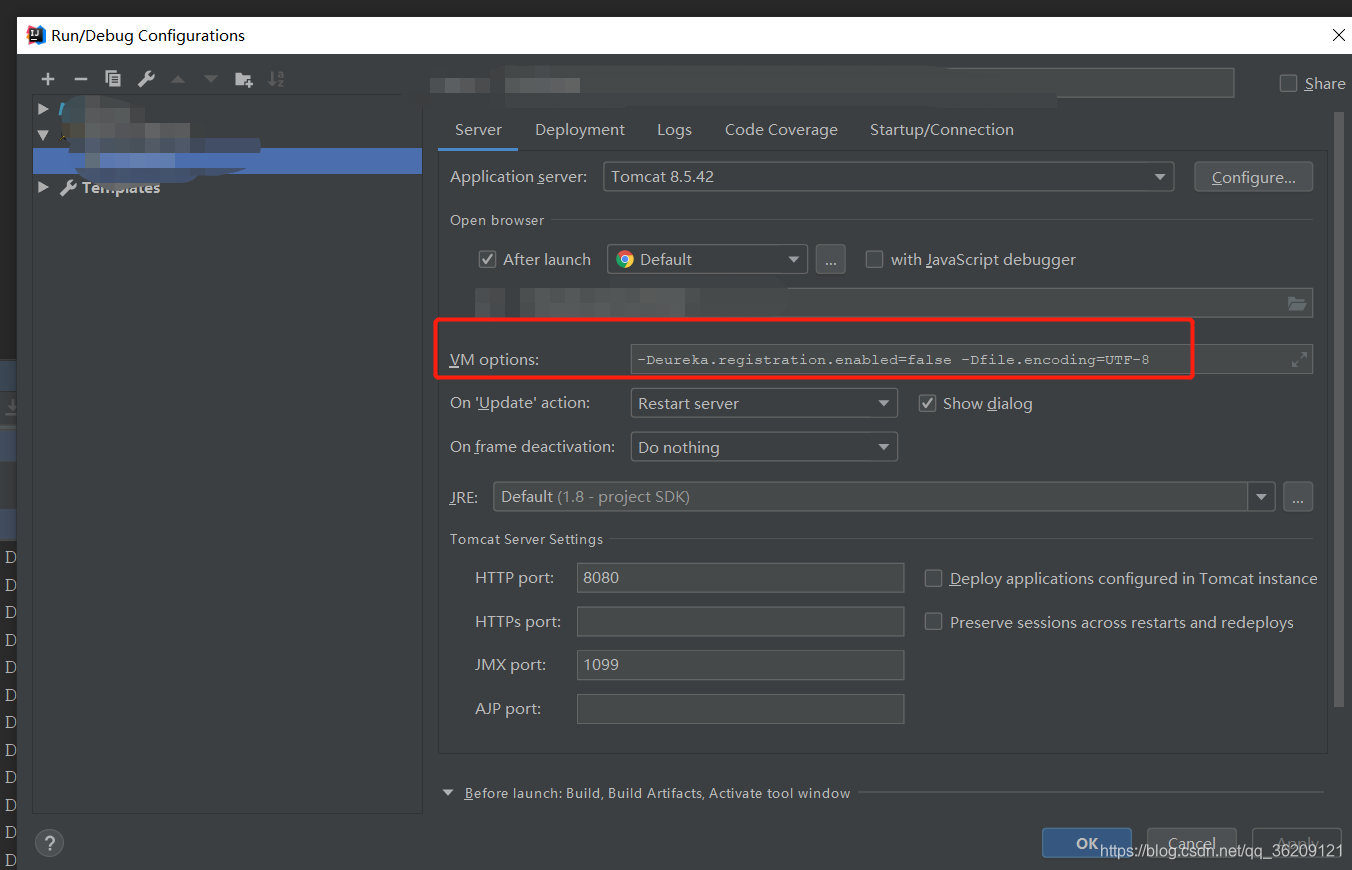Image resolution: width=1352 pixels, height=870 pixels.
Task: Open On 'Update' action Restart server dropdown
Action: [x=764, y=403]
